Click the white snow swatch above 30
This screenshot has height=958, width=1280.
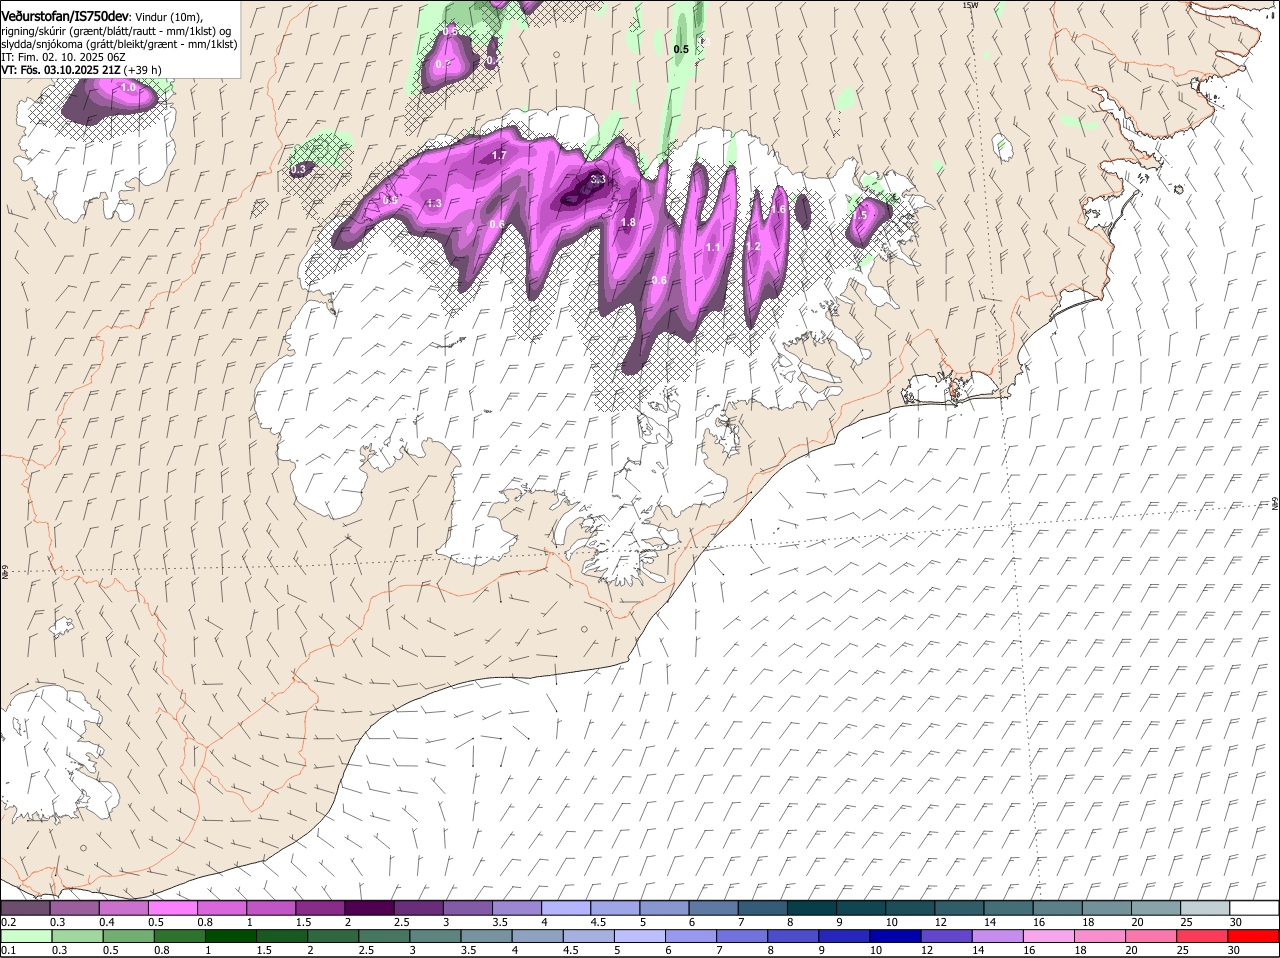pos(1254,908)
